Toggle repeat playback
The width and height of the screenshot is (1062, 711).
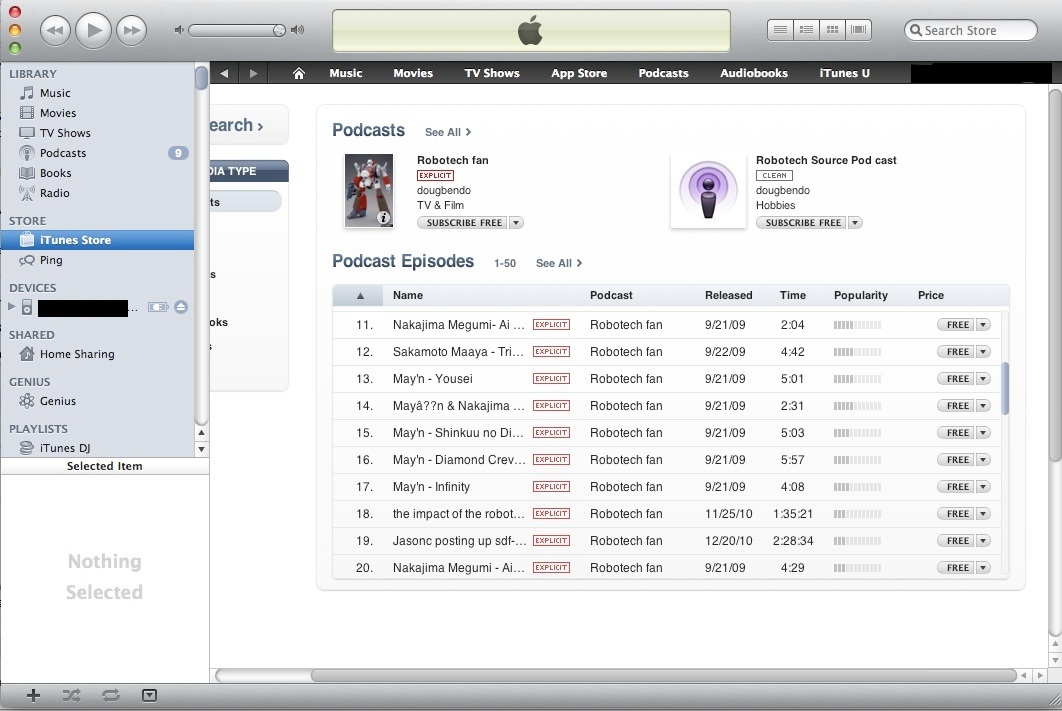click(x=110, y=695)
